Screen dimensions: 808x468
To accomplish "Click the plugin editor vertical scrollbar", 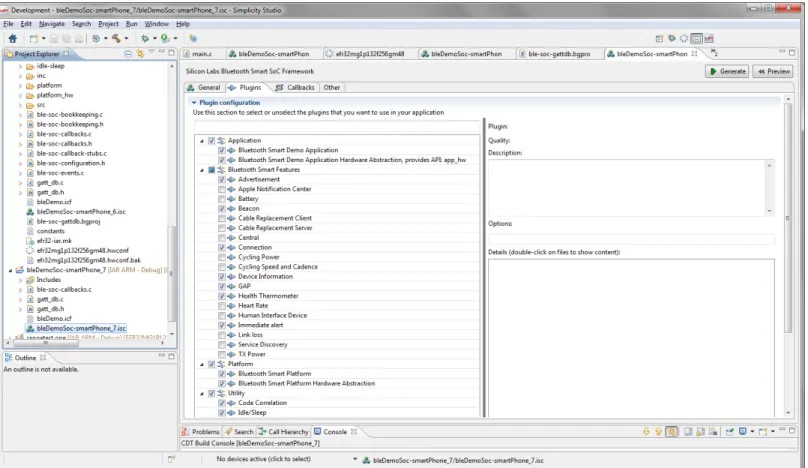I will pos(788,218).
